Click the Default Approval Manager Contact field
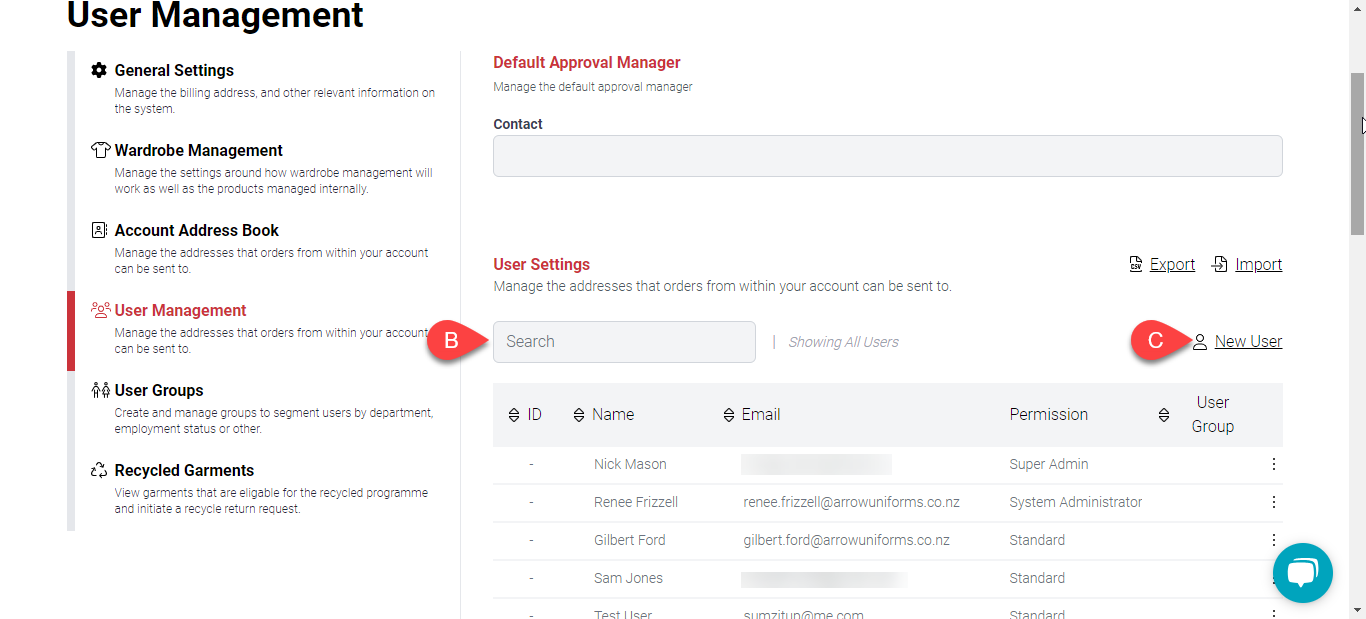The width and height of the screenshot is (1366, 619). coord(887,156)
